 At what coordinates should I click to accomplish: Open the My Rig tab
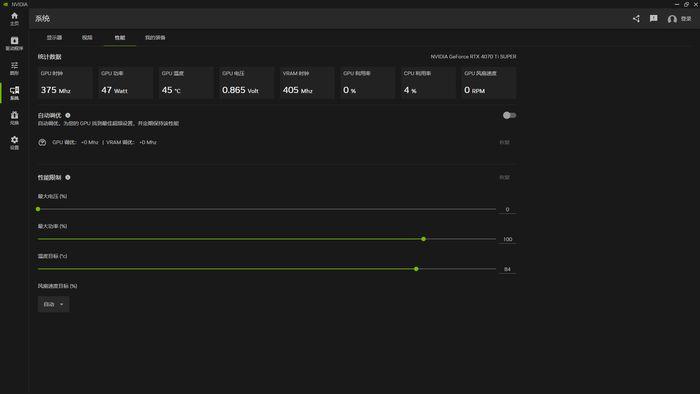[155, 37]
